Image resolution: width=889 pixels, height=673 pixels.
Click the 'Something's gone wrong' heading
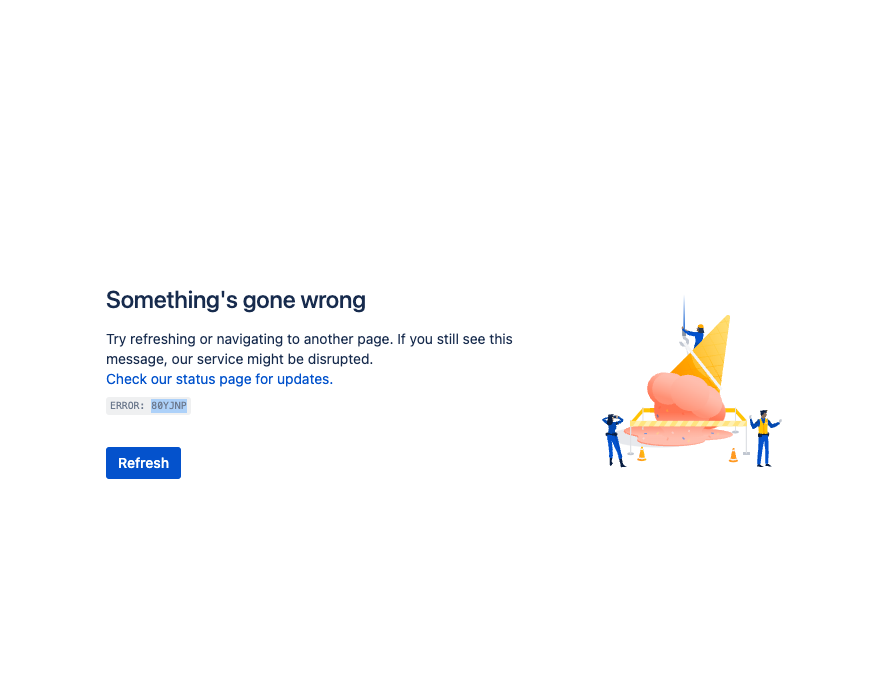point(236,300)
